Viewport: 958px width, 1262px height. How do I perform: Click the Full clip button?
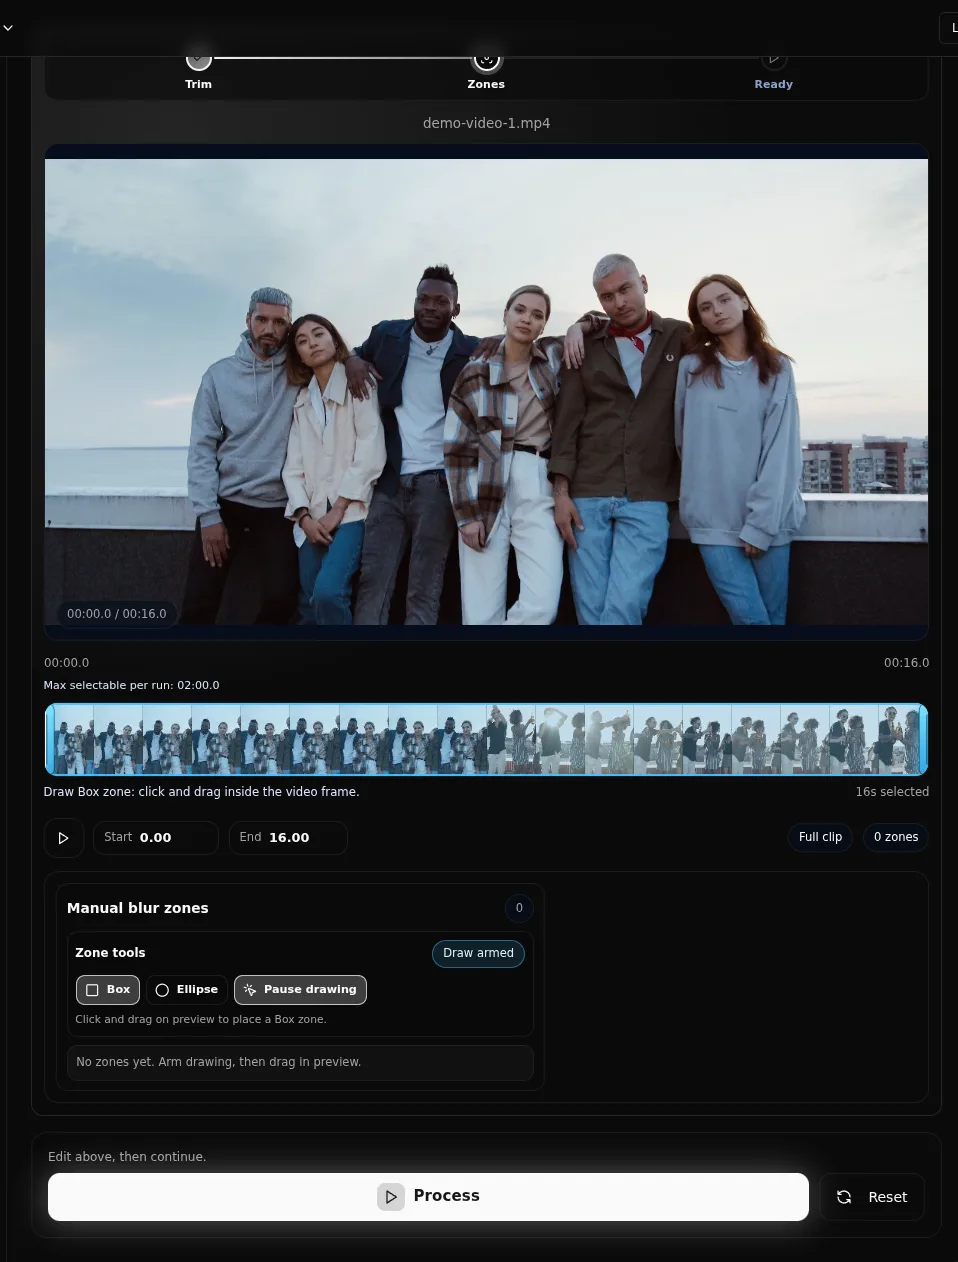820,837
